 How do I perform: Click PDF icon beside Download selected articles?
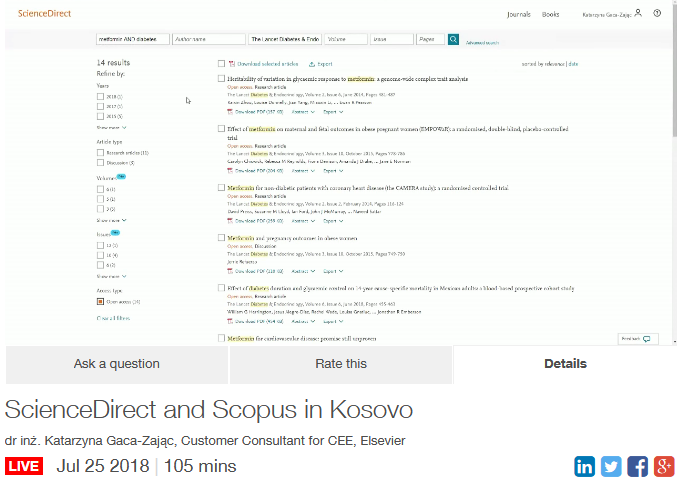(232, 64)
